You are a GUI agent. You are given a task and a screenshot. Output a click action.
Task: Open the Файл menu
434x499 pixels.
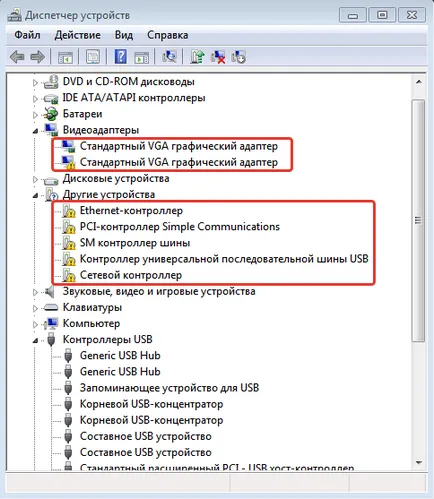click(27, 35)
